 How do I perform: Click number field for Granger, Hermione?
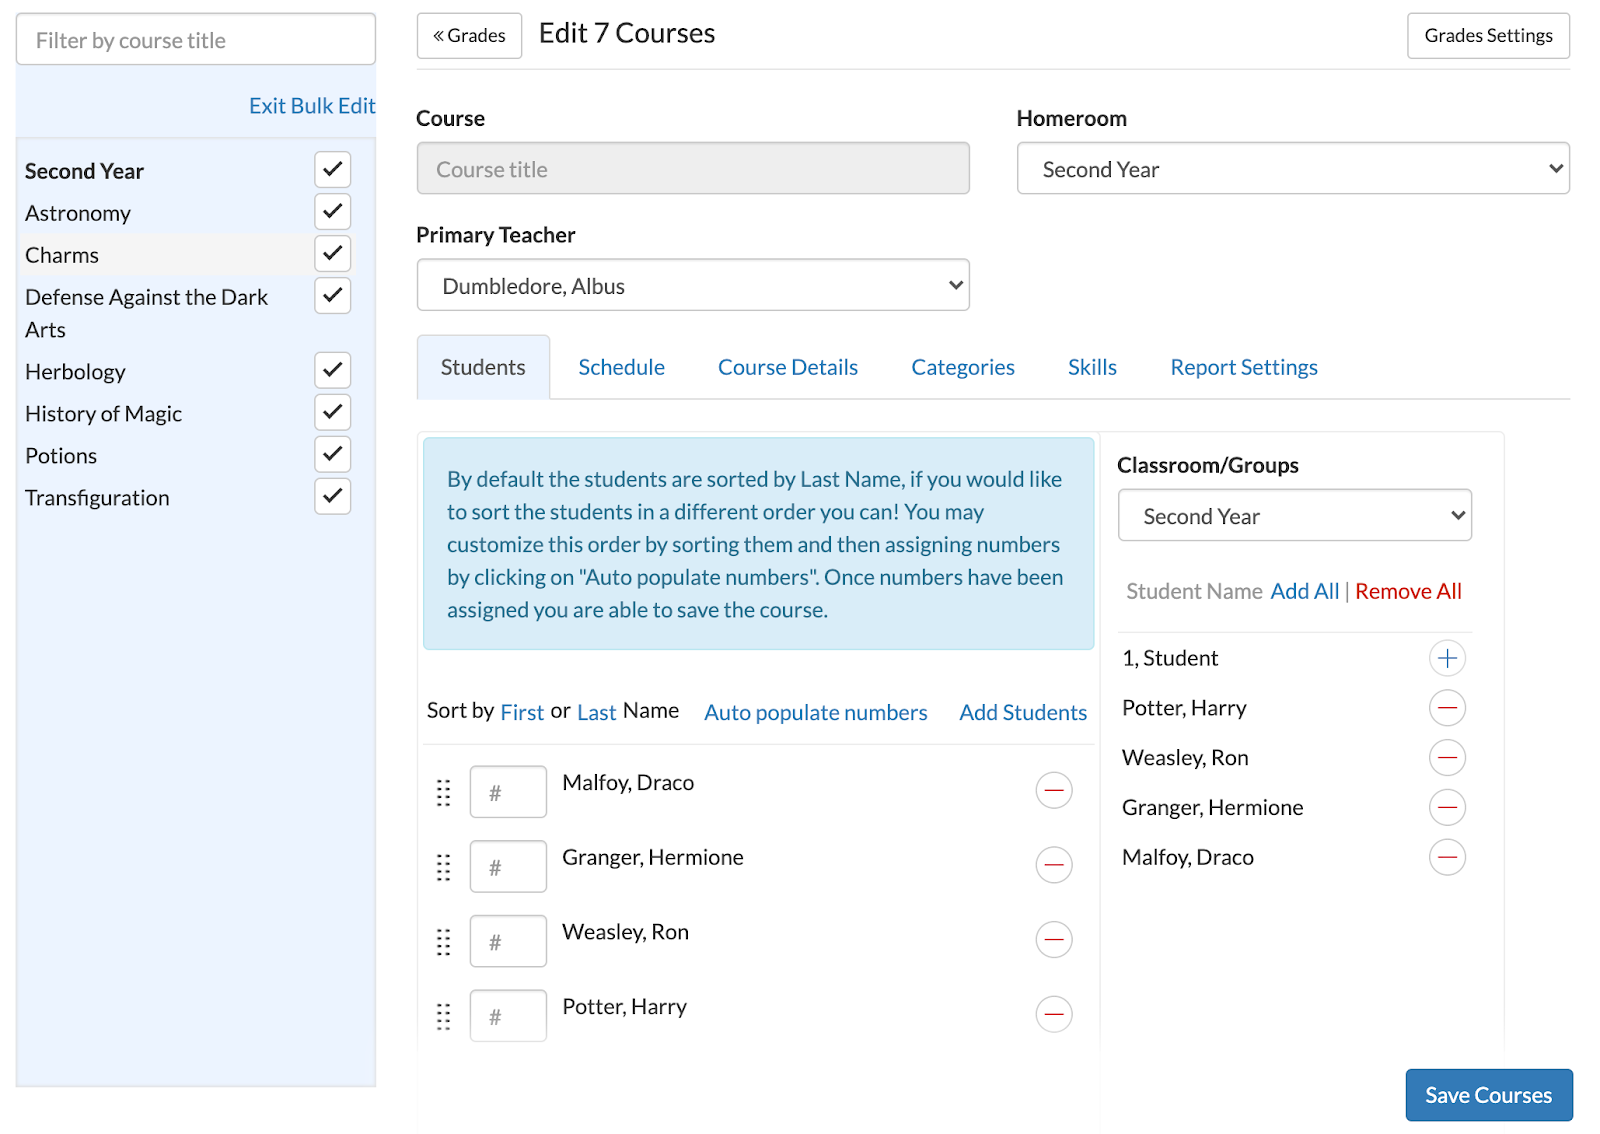(x=508, y=866)
